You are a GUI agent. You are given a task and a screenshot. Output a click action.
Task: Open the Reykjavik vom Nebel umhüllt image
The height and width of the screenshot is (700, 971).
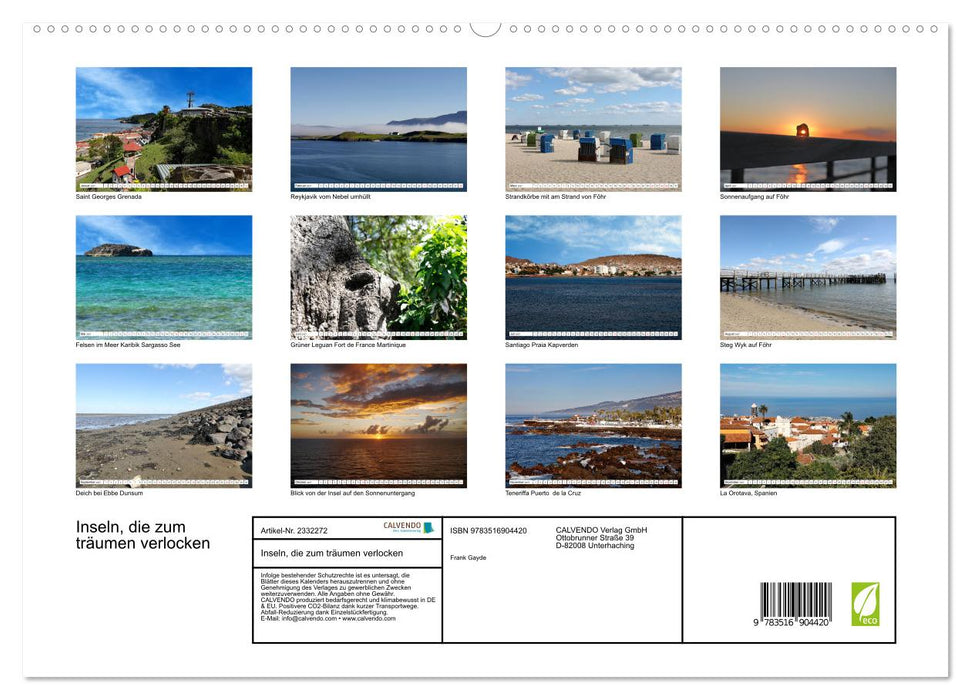click(378, 129)
